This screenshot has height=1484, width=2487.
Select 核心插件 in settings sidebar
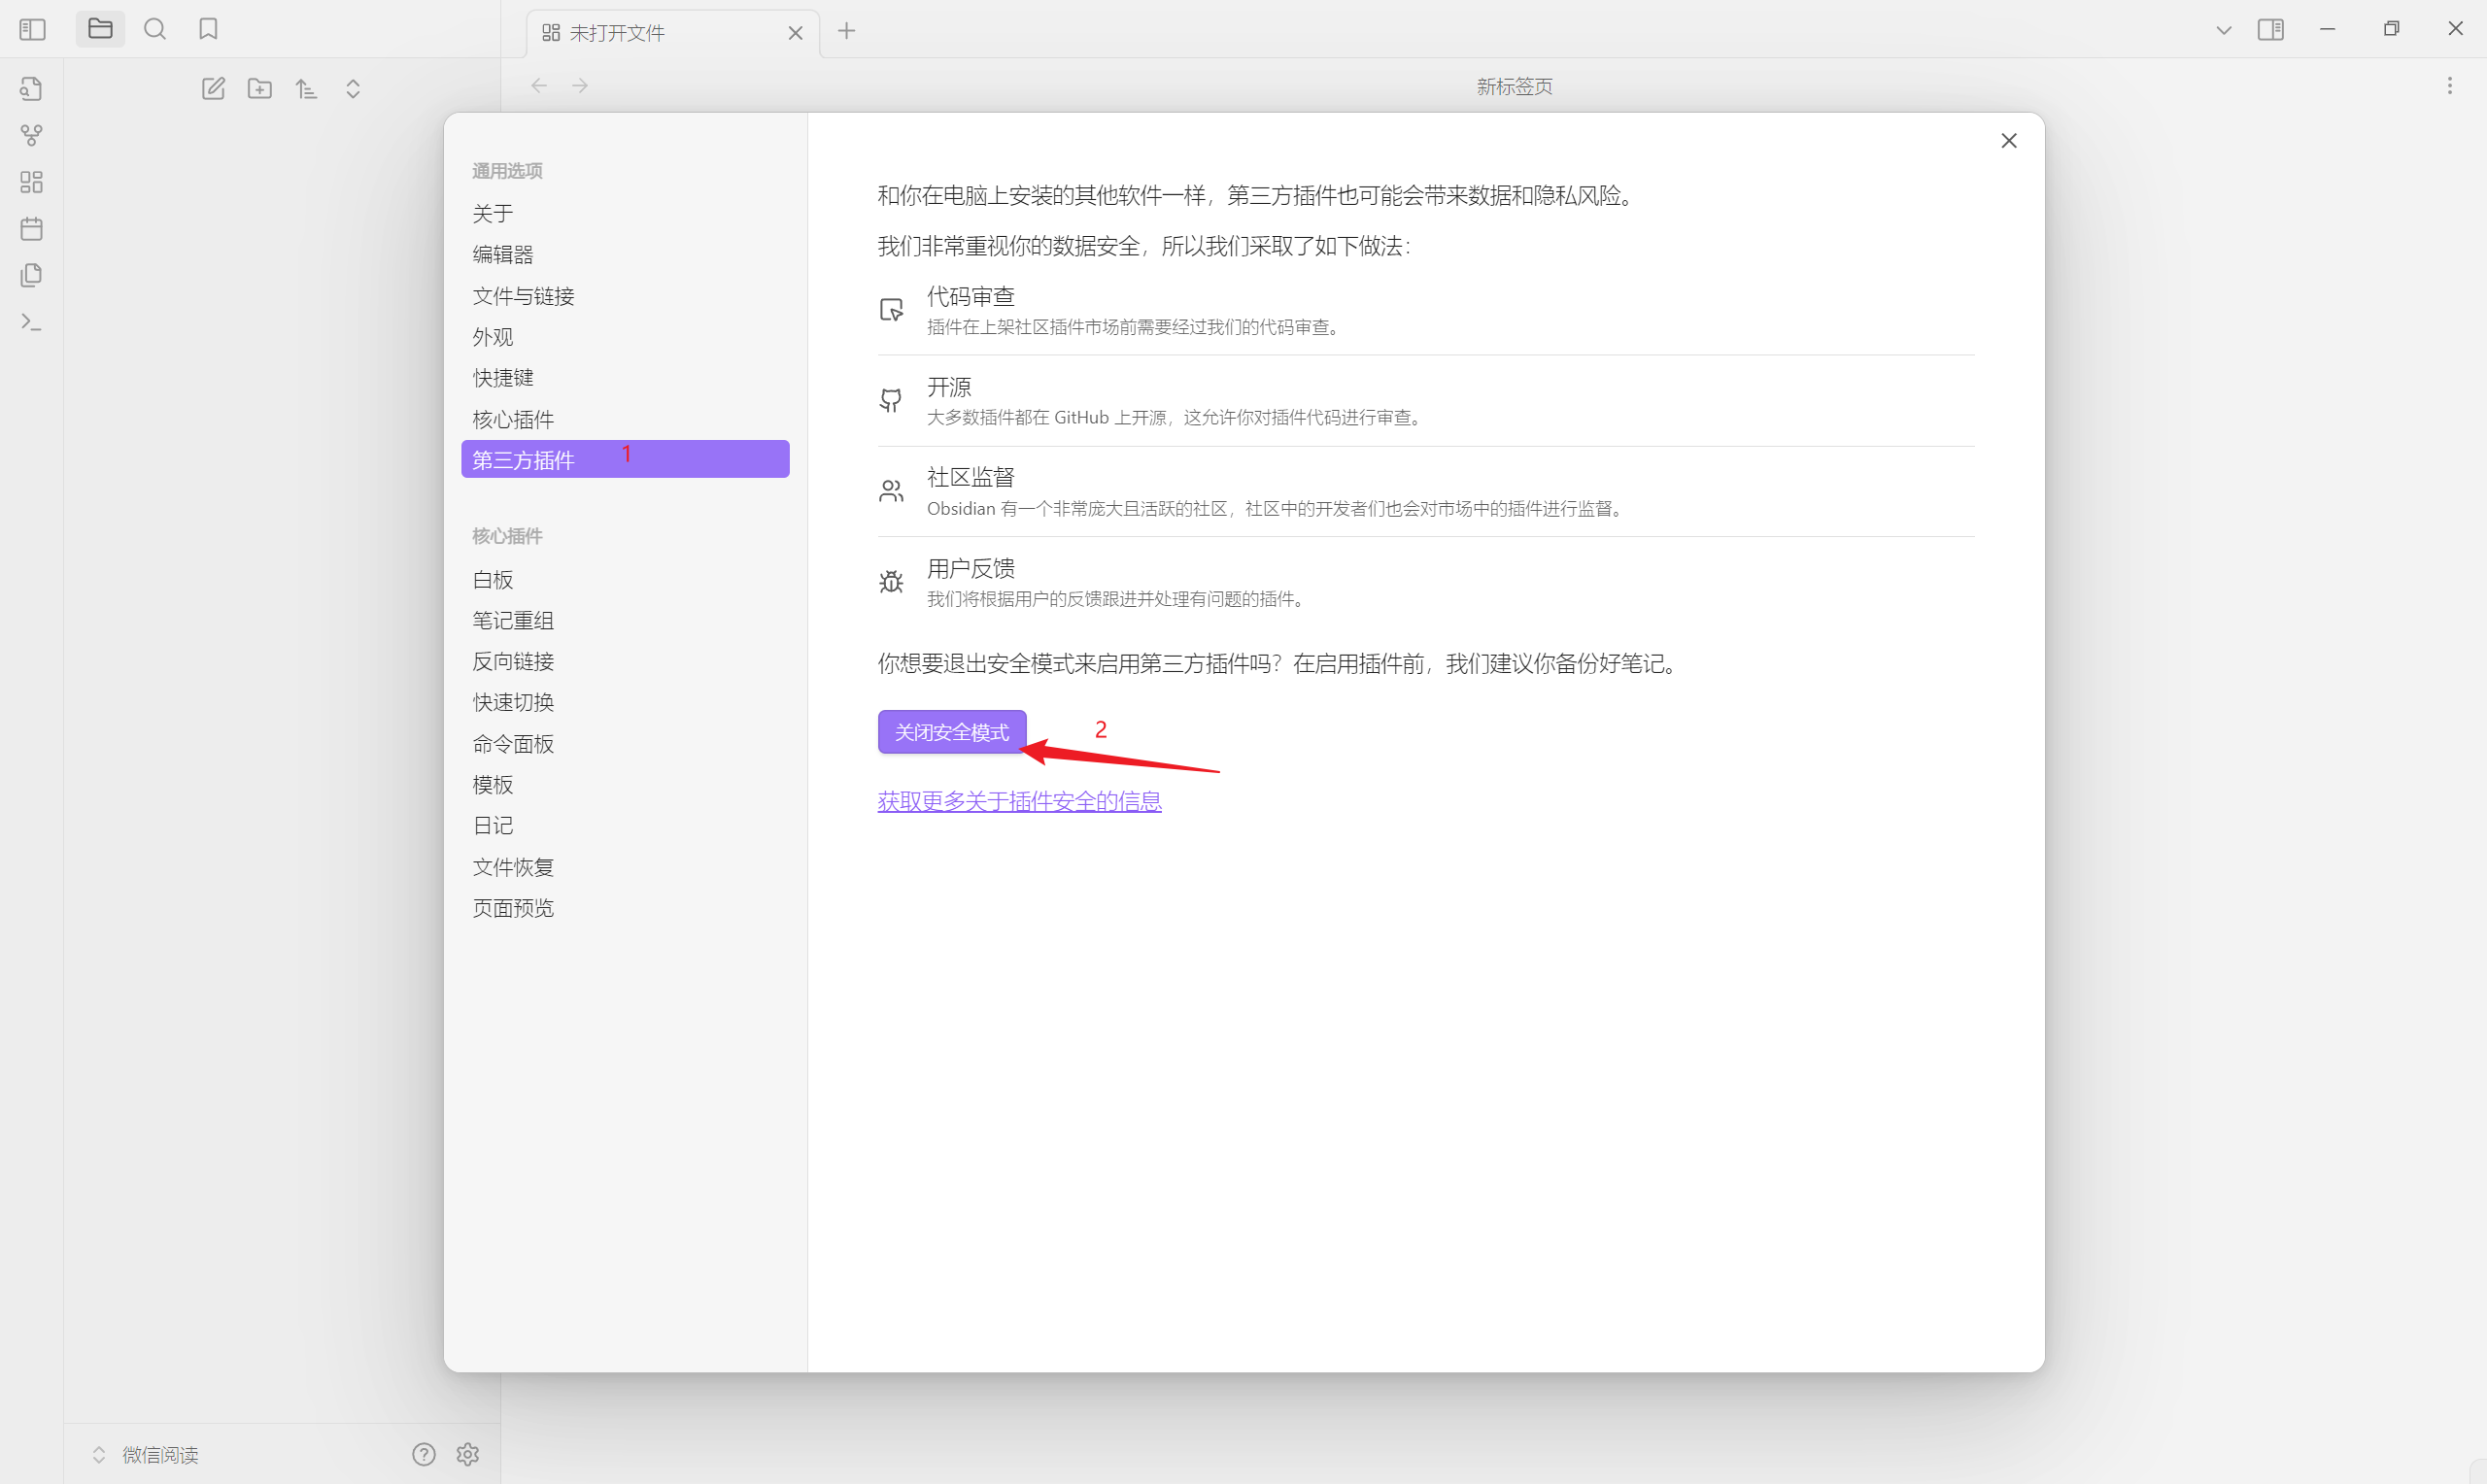tap(513, 419)
